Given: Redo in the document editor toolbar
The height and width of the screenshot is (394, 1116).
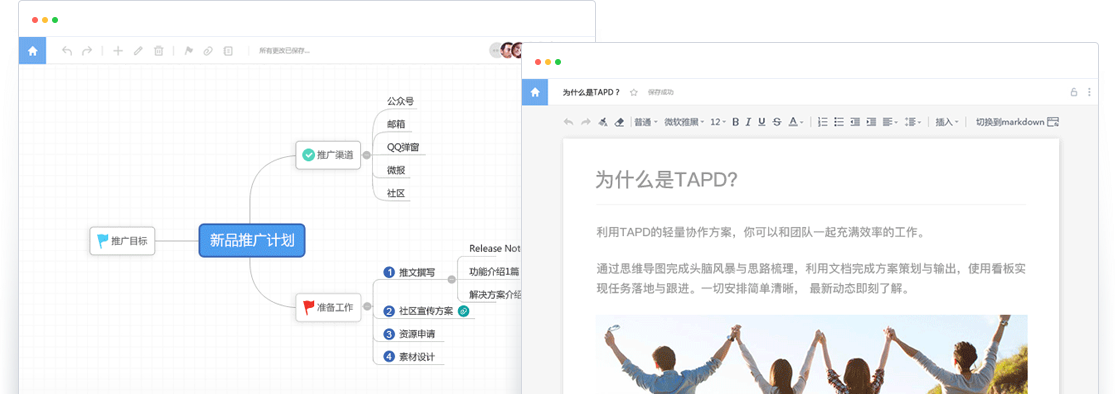Looking at the screenshot, I should [x=586, y=122].
